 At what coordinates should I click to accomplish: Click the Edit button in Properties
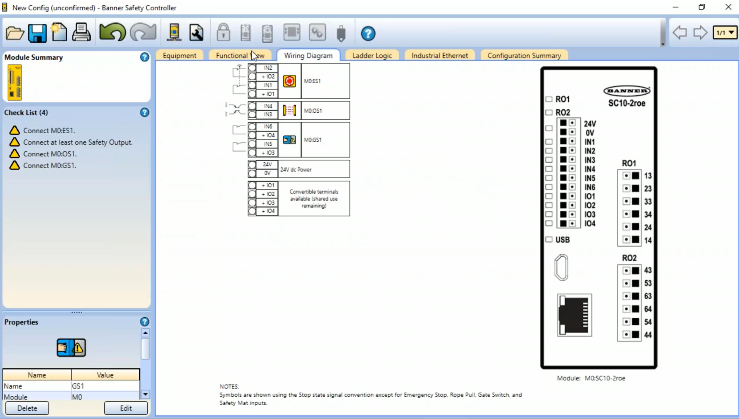[126, 408]
